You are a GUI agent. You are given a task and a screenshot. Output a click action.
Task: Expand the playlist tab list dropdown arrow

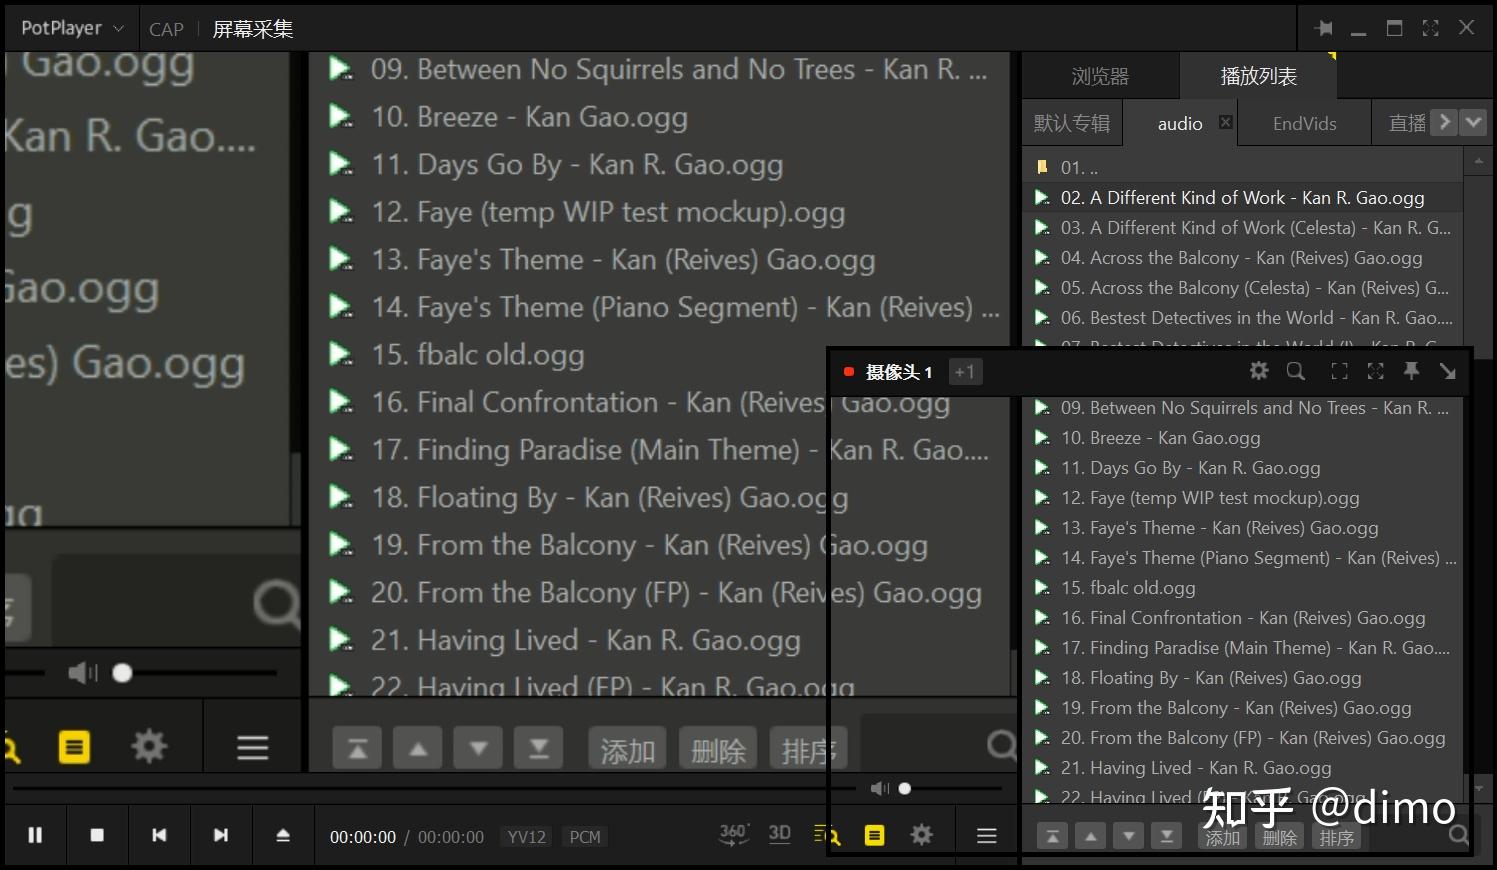(x=1473, y=122)
